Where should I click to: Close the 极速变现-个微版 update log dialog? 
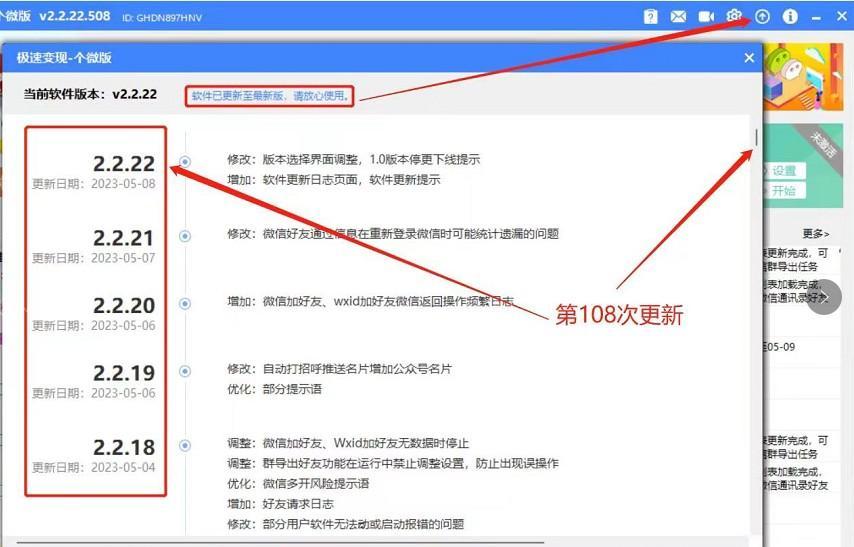point(749,58)
